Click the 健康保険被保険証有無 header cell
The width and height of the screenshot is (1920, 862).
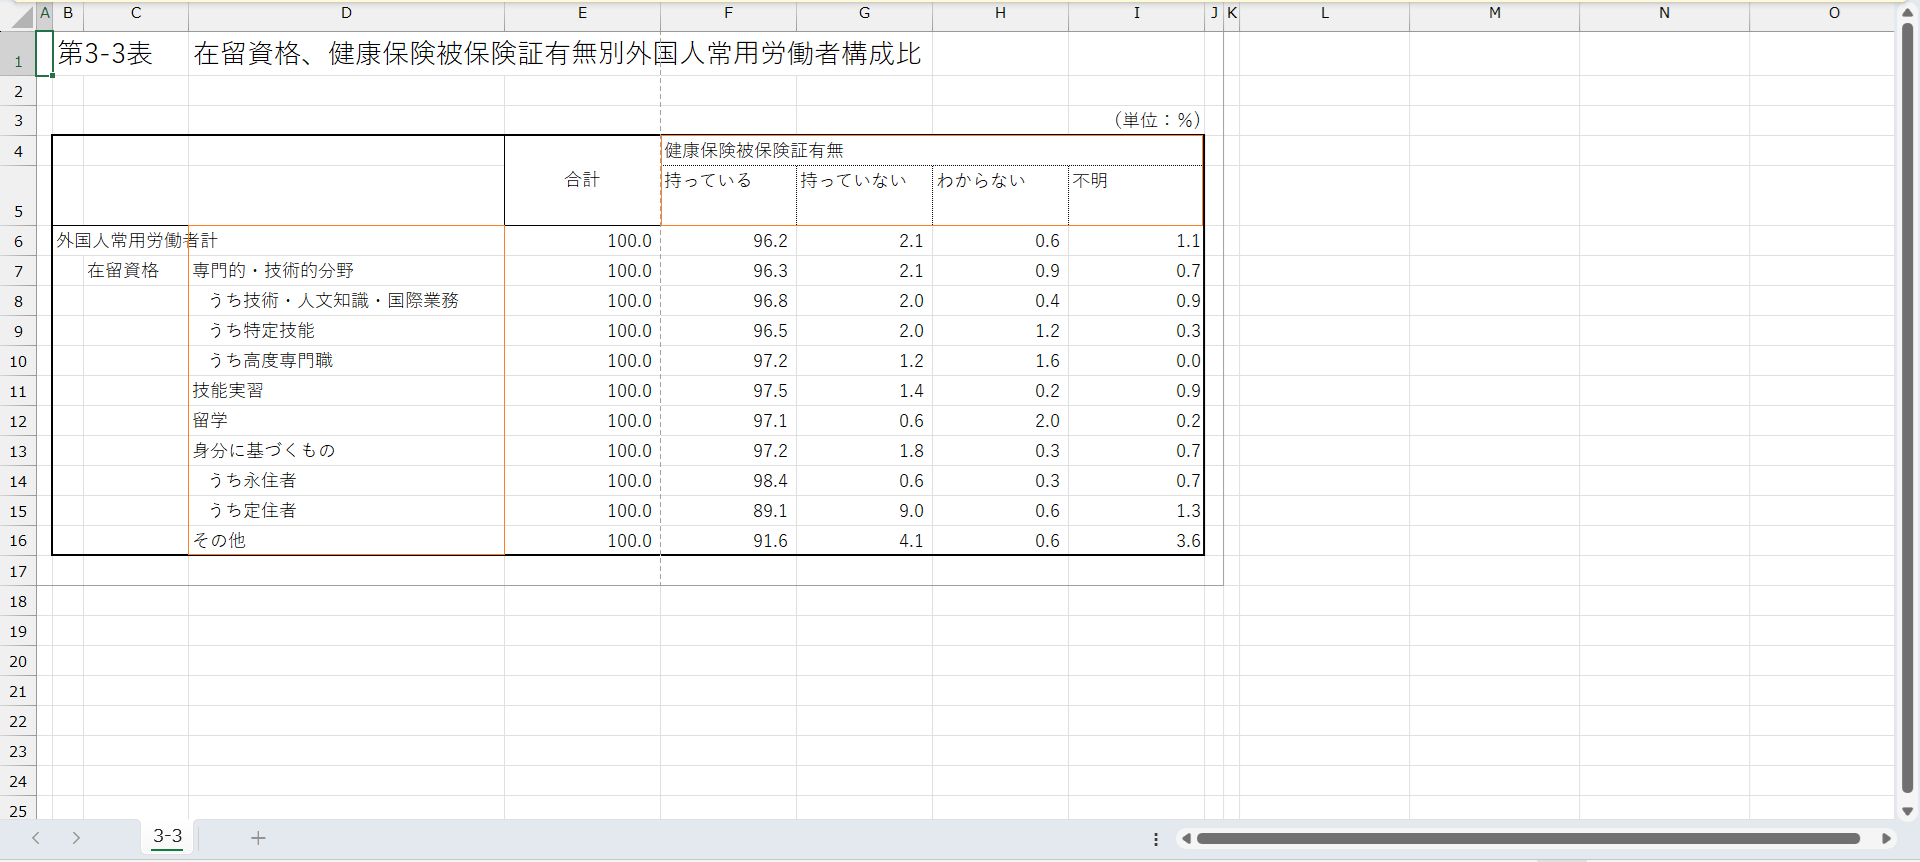point(930,150)
